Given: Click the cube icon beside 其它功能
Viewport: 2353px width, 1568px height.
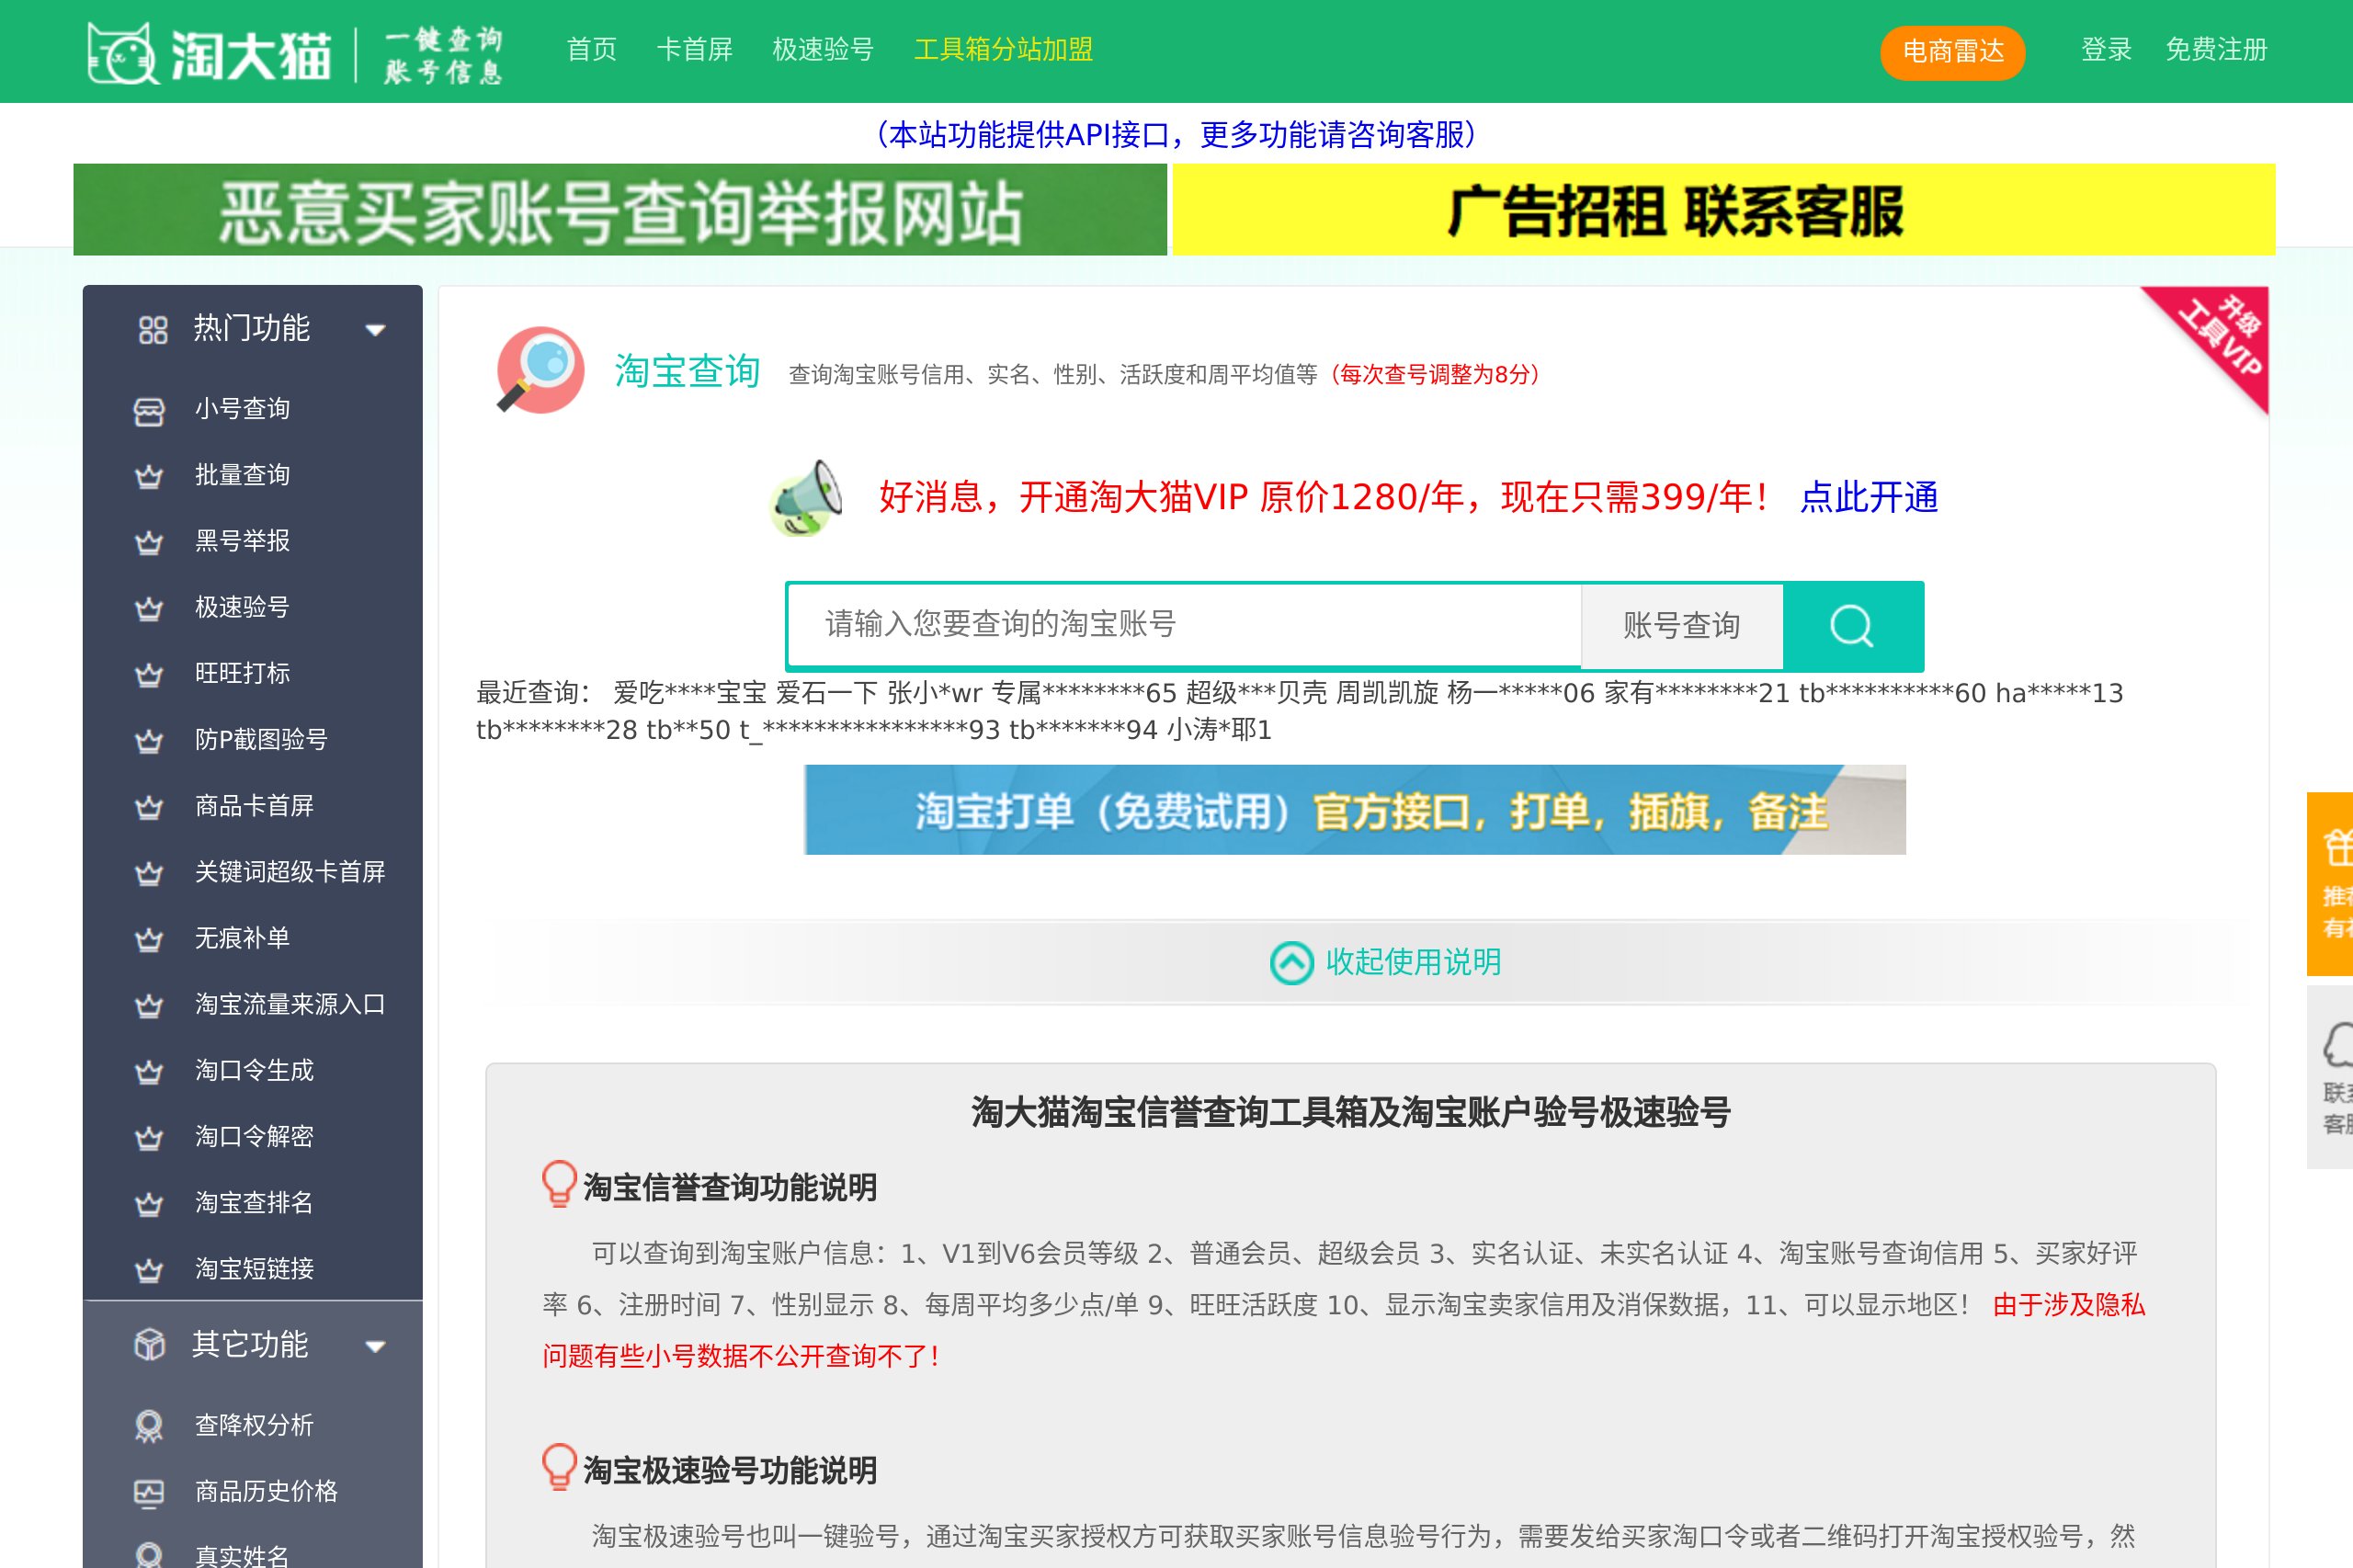Looking at the screenshot, I should 150,1345.
